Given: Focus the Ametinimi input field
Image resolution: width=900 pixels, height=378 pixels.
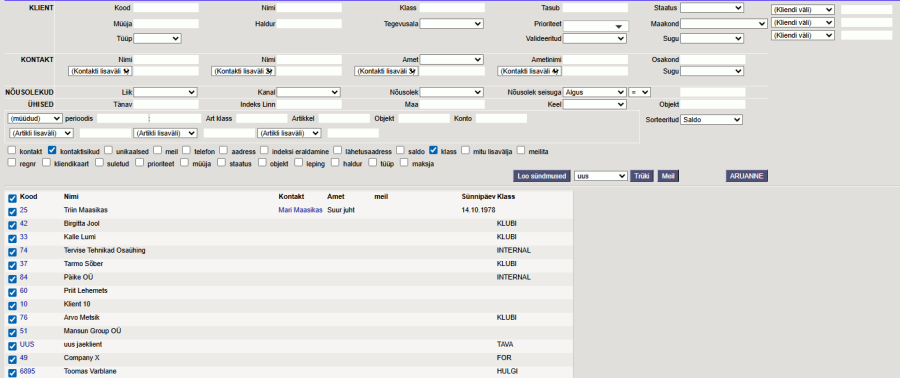Looking at the screenshot, I should (595, 60).
